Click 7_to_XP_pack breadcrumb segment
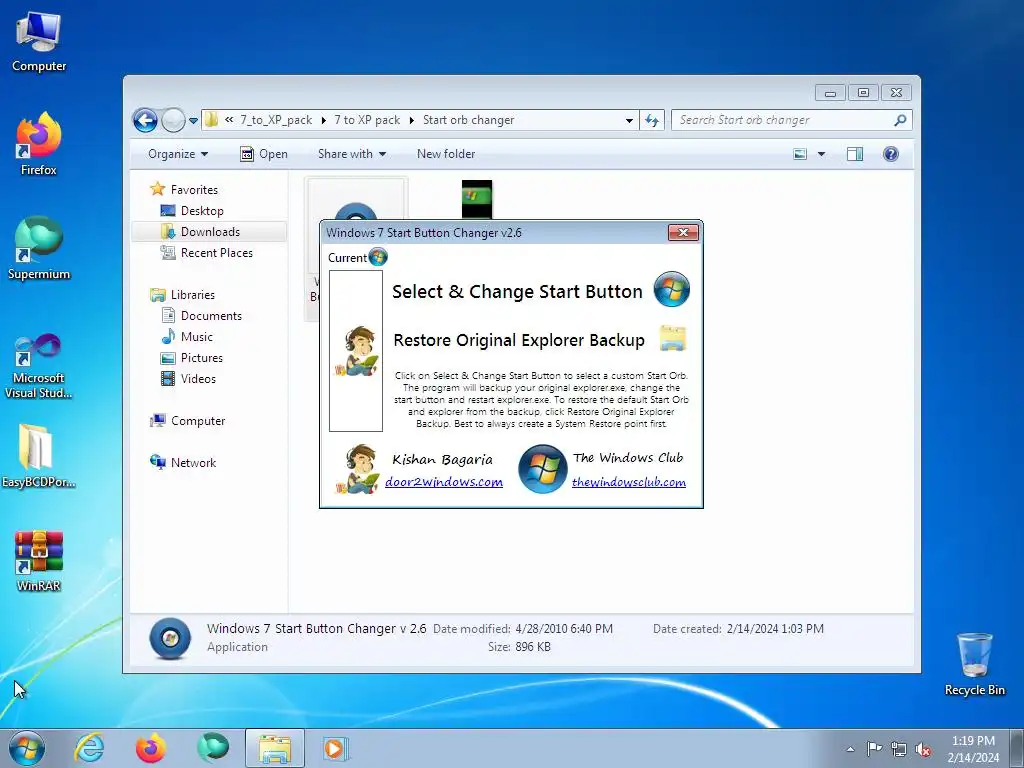This screenshot has width=1024, height=768. [276, 120]
